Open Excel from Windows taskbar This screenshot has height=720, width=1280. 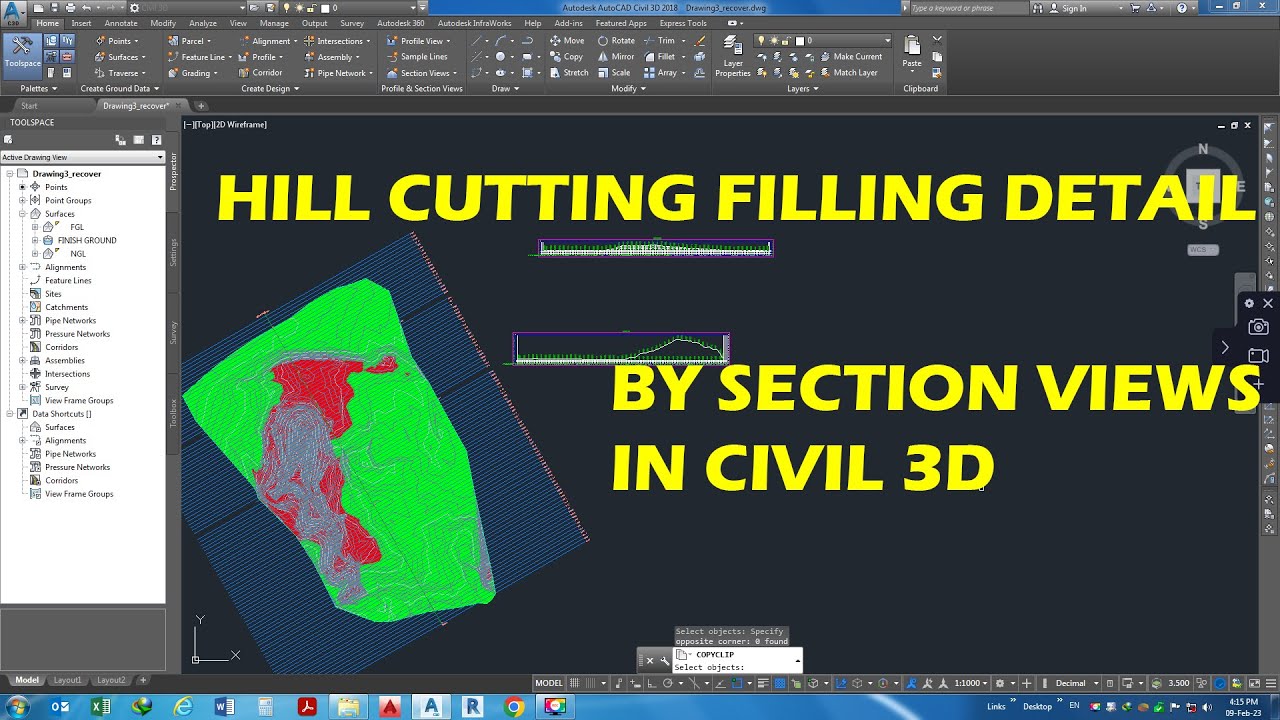pyautogui.click(x=100, y=707)
